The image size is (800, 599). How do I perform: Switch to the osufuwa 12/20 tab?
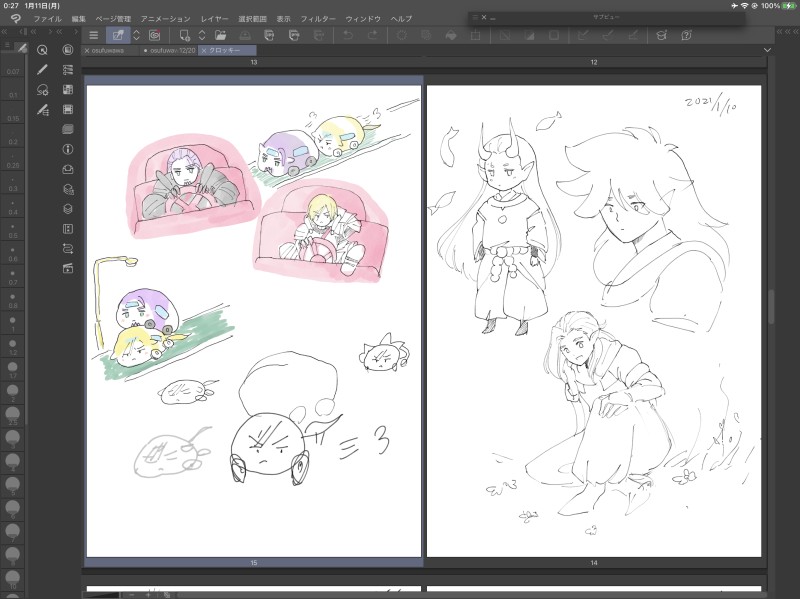tap(169, 51)
